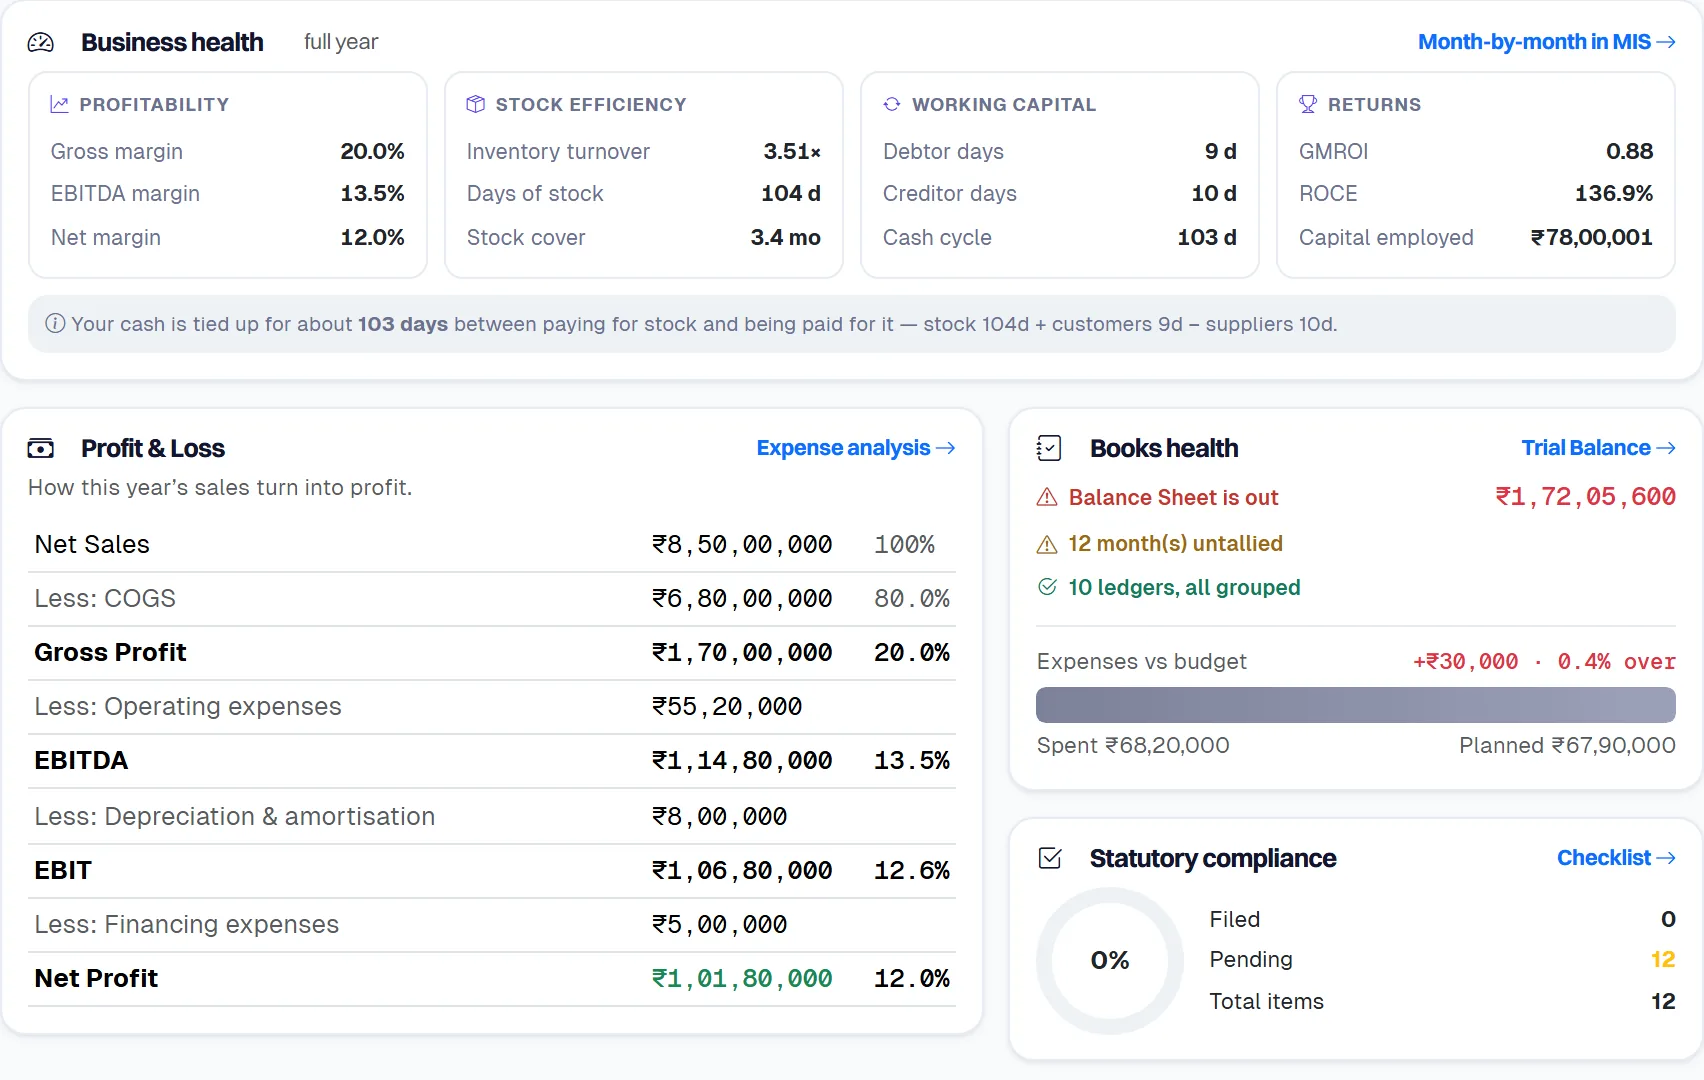The width and height of the screenshot is (1704, 1080).
Task: Click the Business health gauge icon
Action: pos(41,42)
